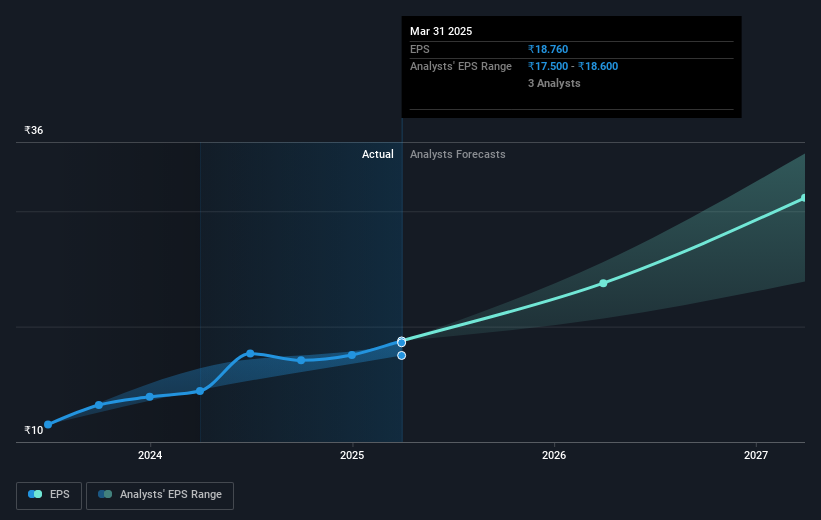Click the 2026 x-axis label
This screenshot has height=520, width=821.
click(554, 455)
